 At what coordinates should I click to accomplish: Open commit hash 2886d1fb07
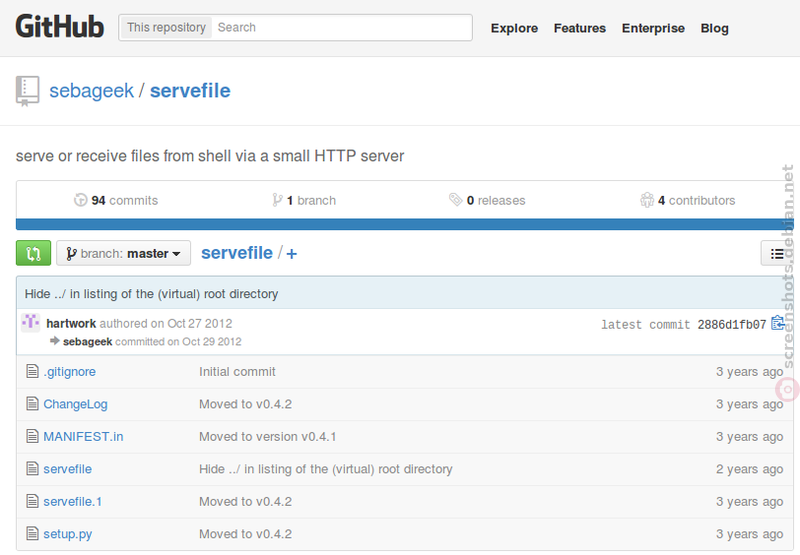732,325
